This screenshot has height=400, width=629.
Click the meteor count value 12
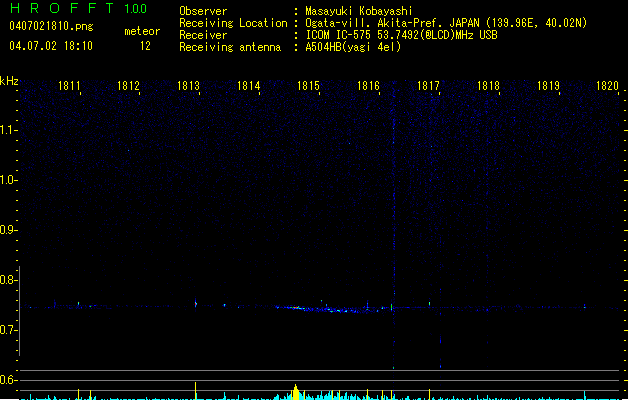tap(145, 46)
